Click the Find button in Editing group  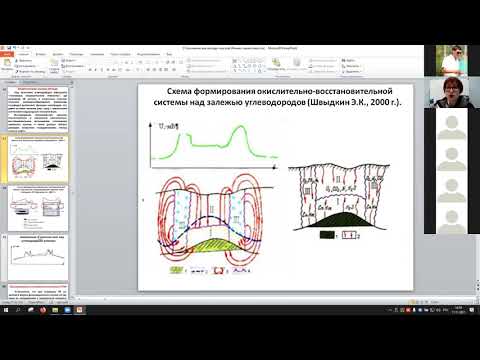pos(349,60)
